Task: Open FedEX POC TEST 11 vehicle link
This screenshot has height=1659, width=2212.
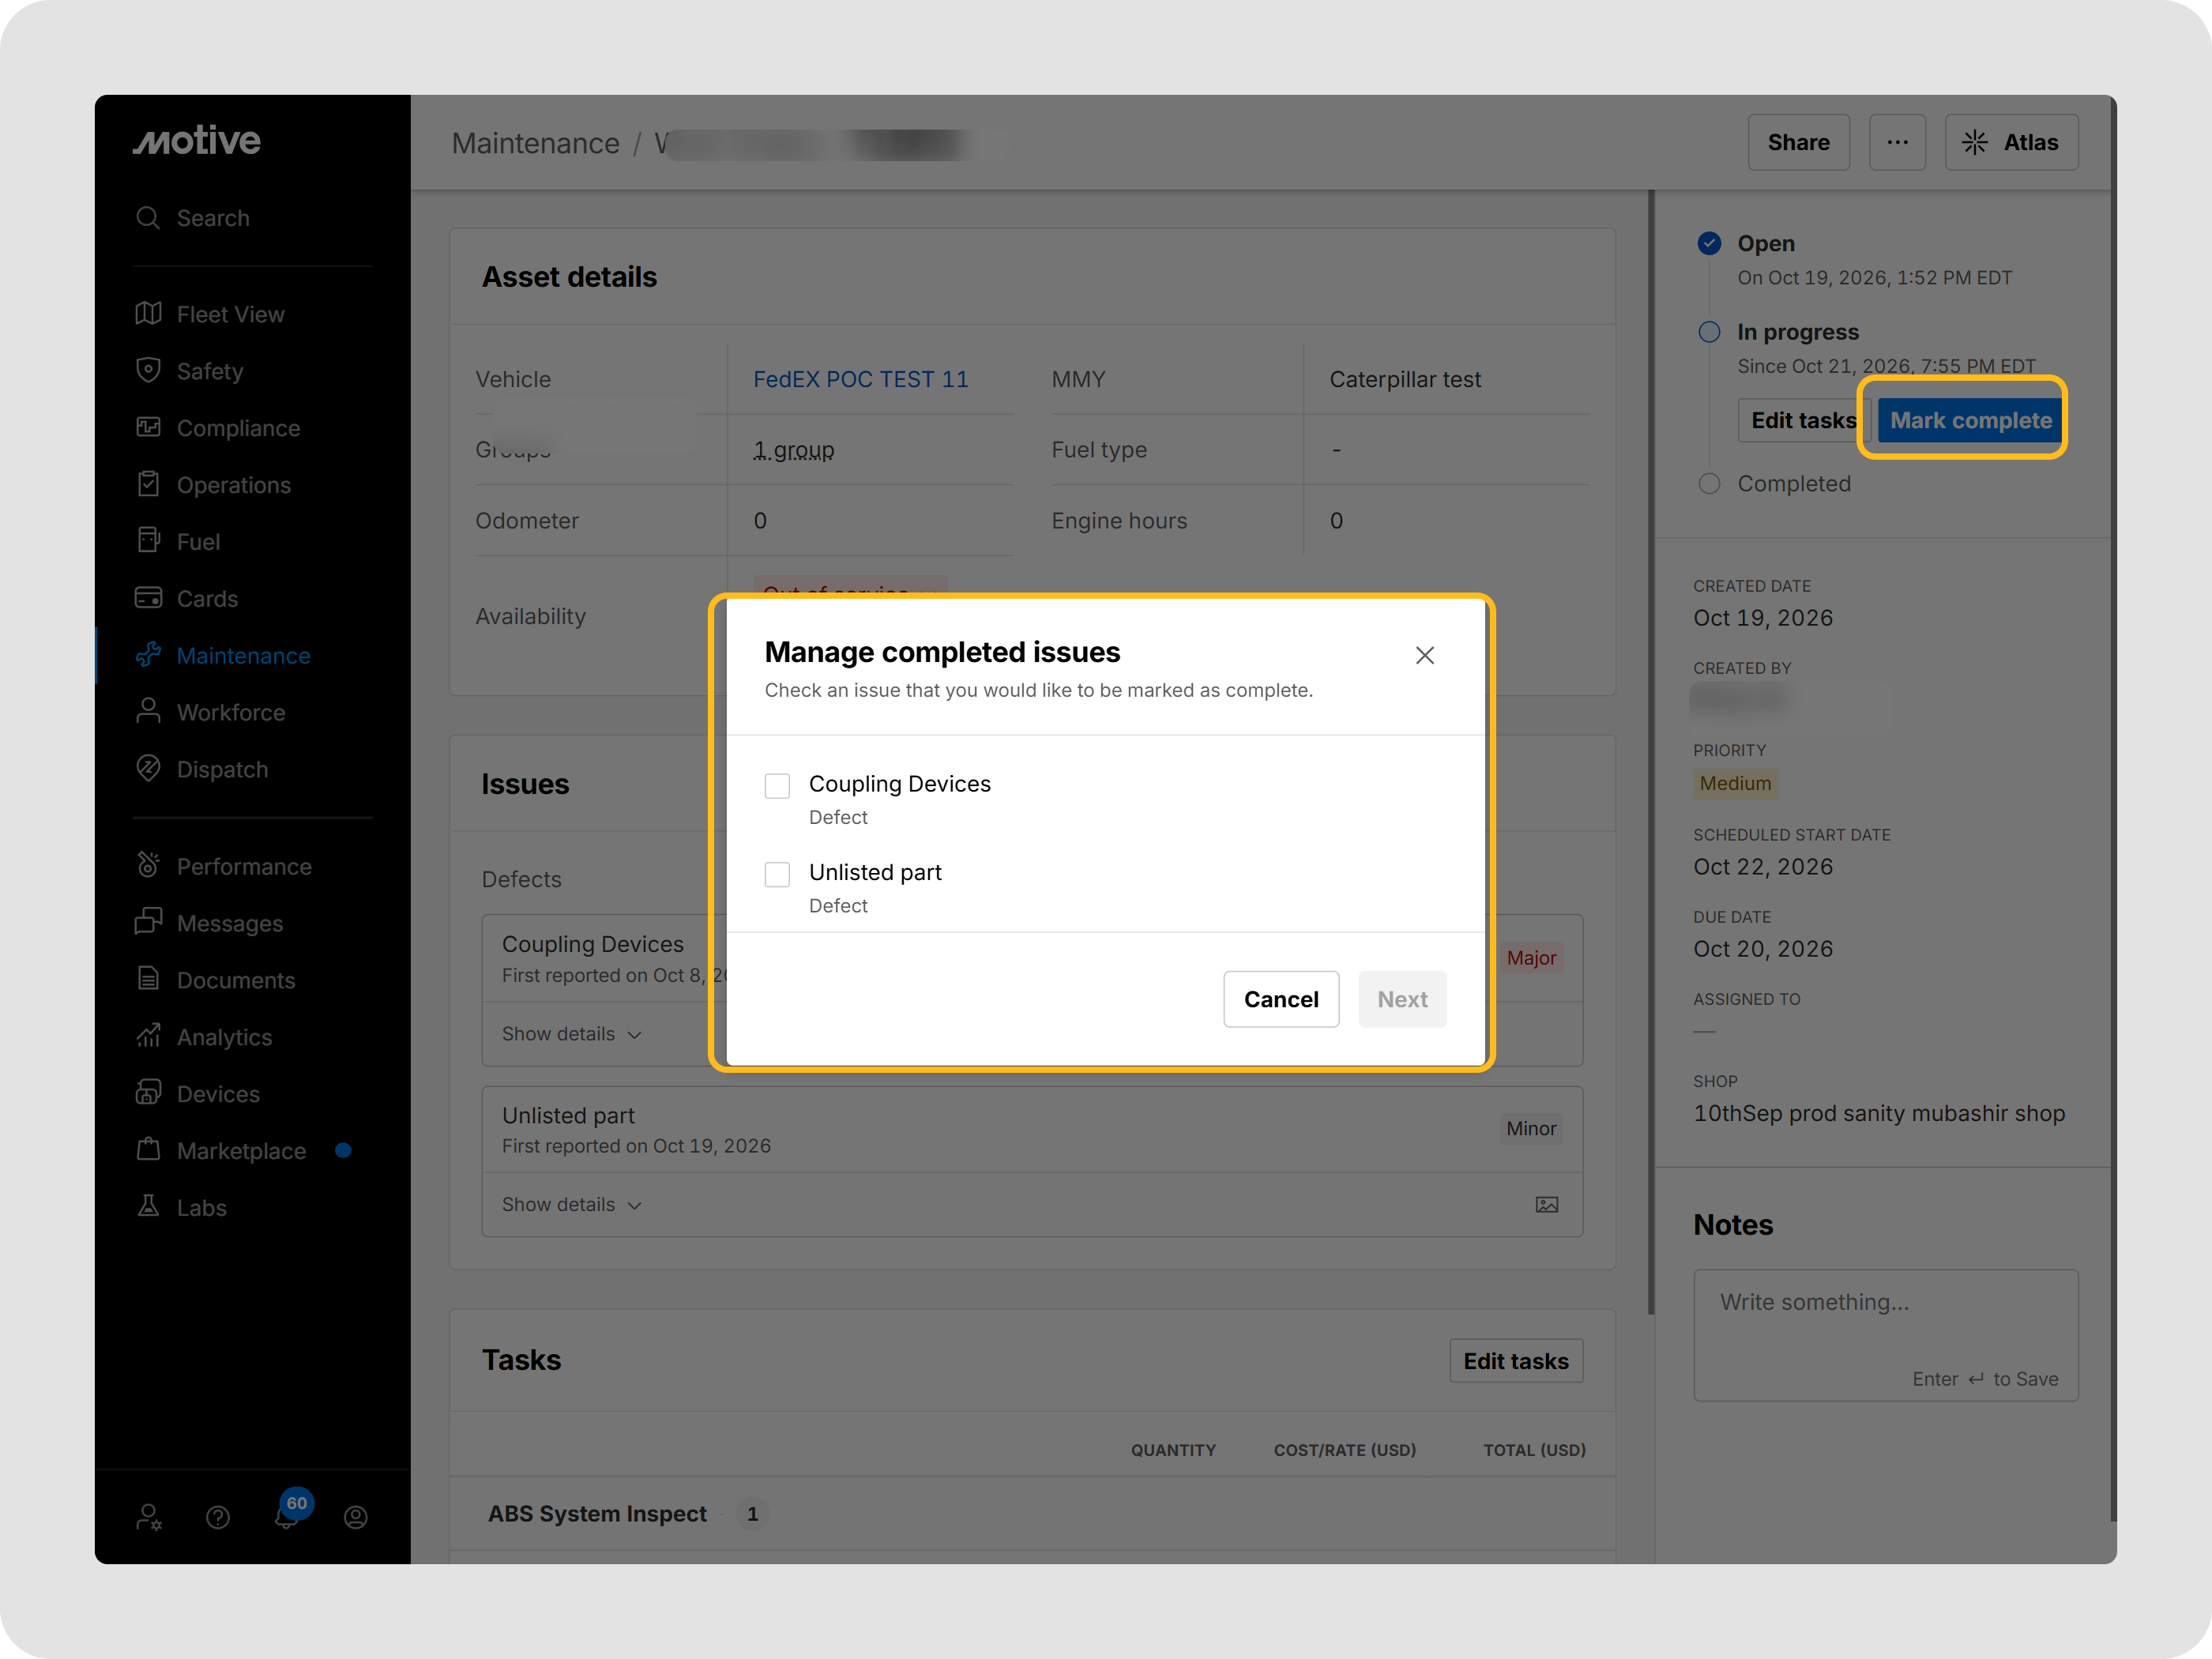Action: click(x=860, y=379)
